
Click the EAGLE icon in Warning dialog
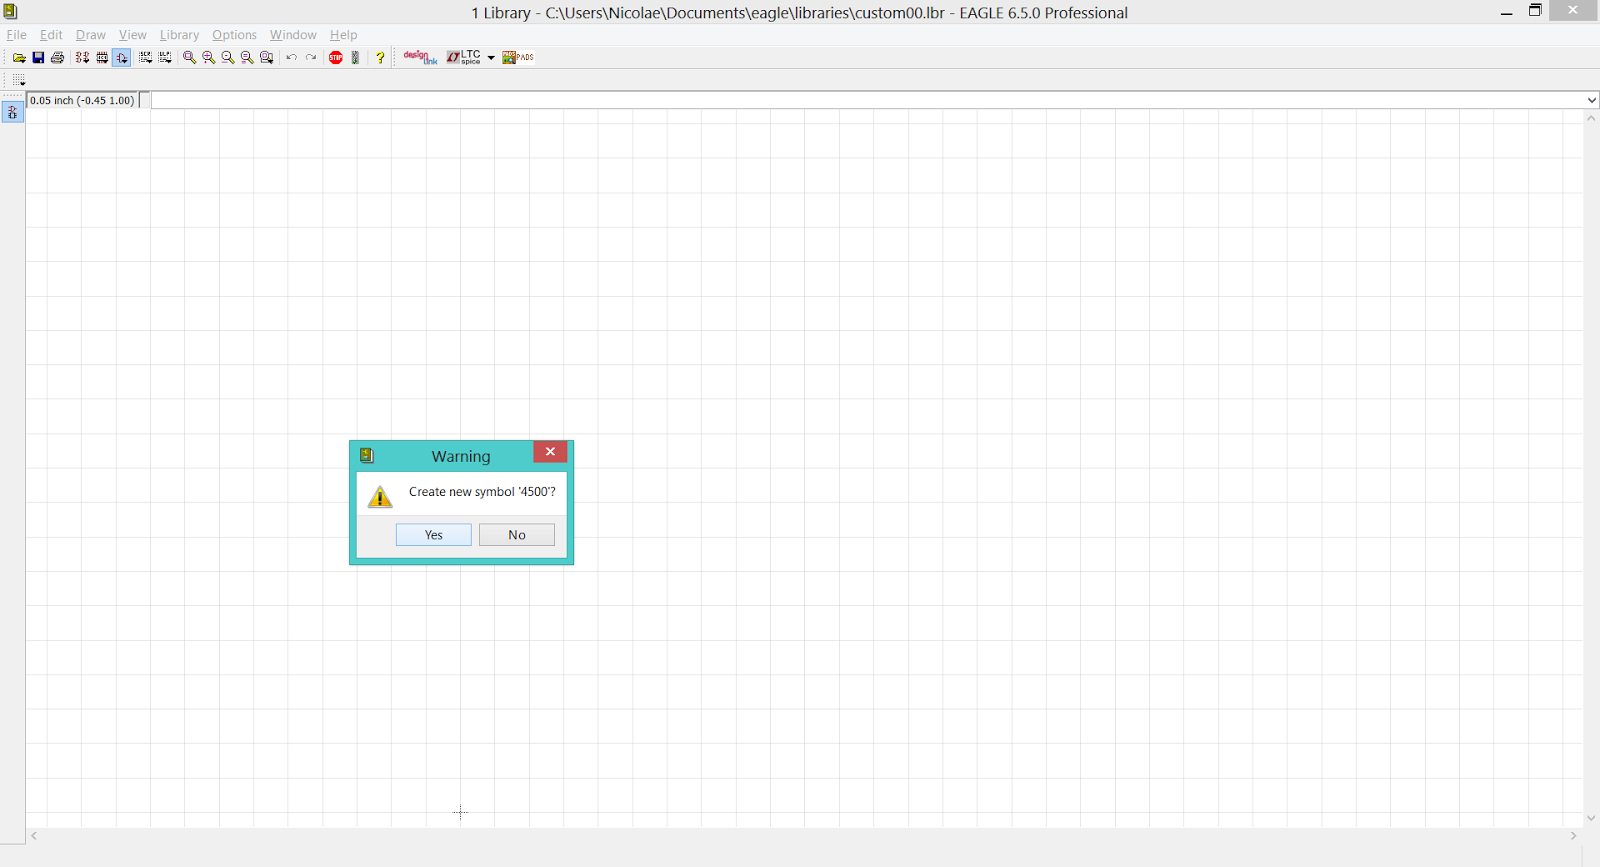367,455
